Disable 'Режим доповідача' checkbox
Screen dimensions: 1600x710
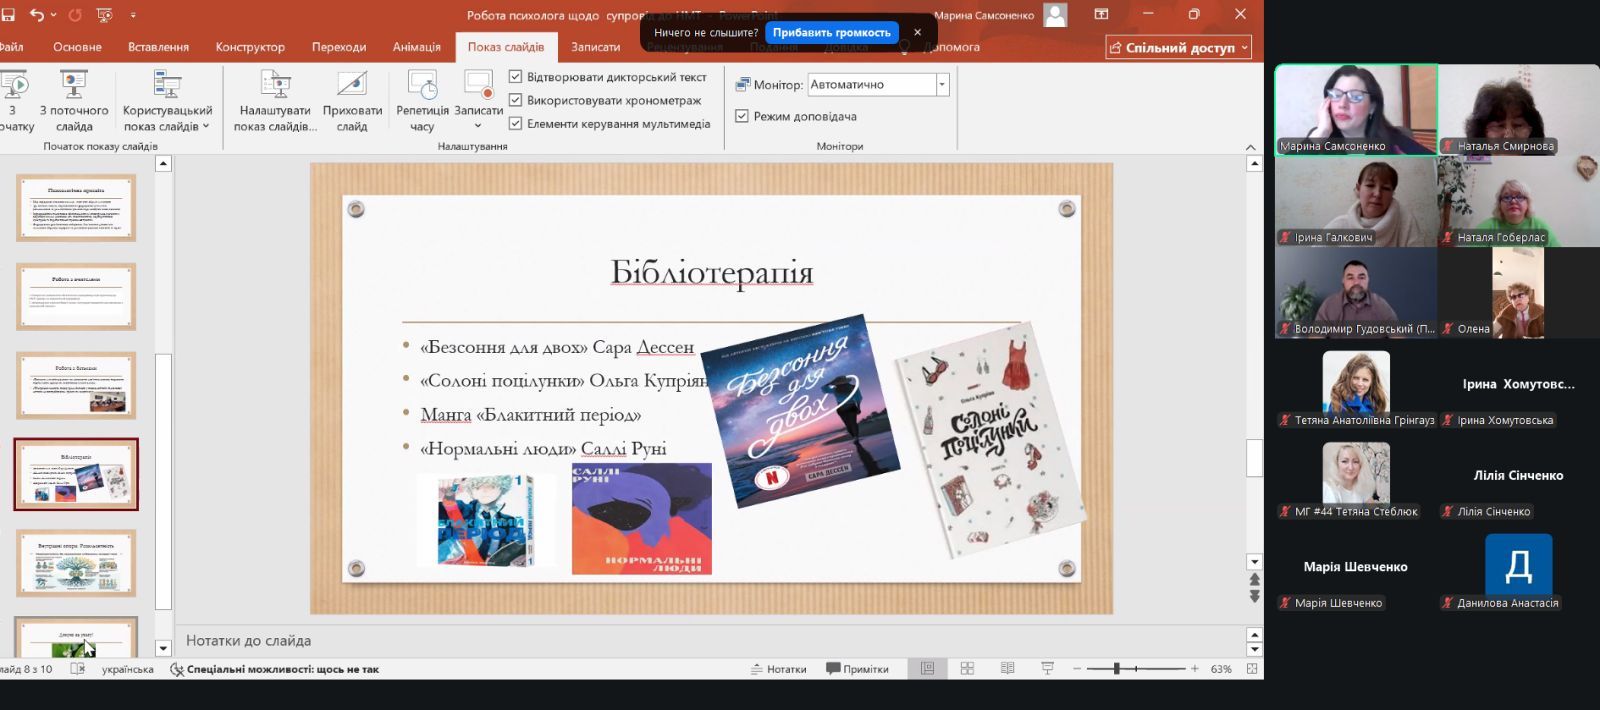tap(742, 116)
